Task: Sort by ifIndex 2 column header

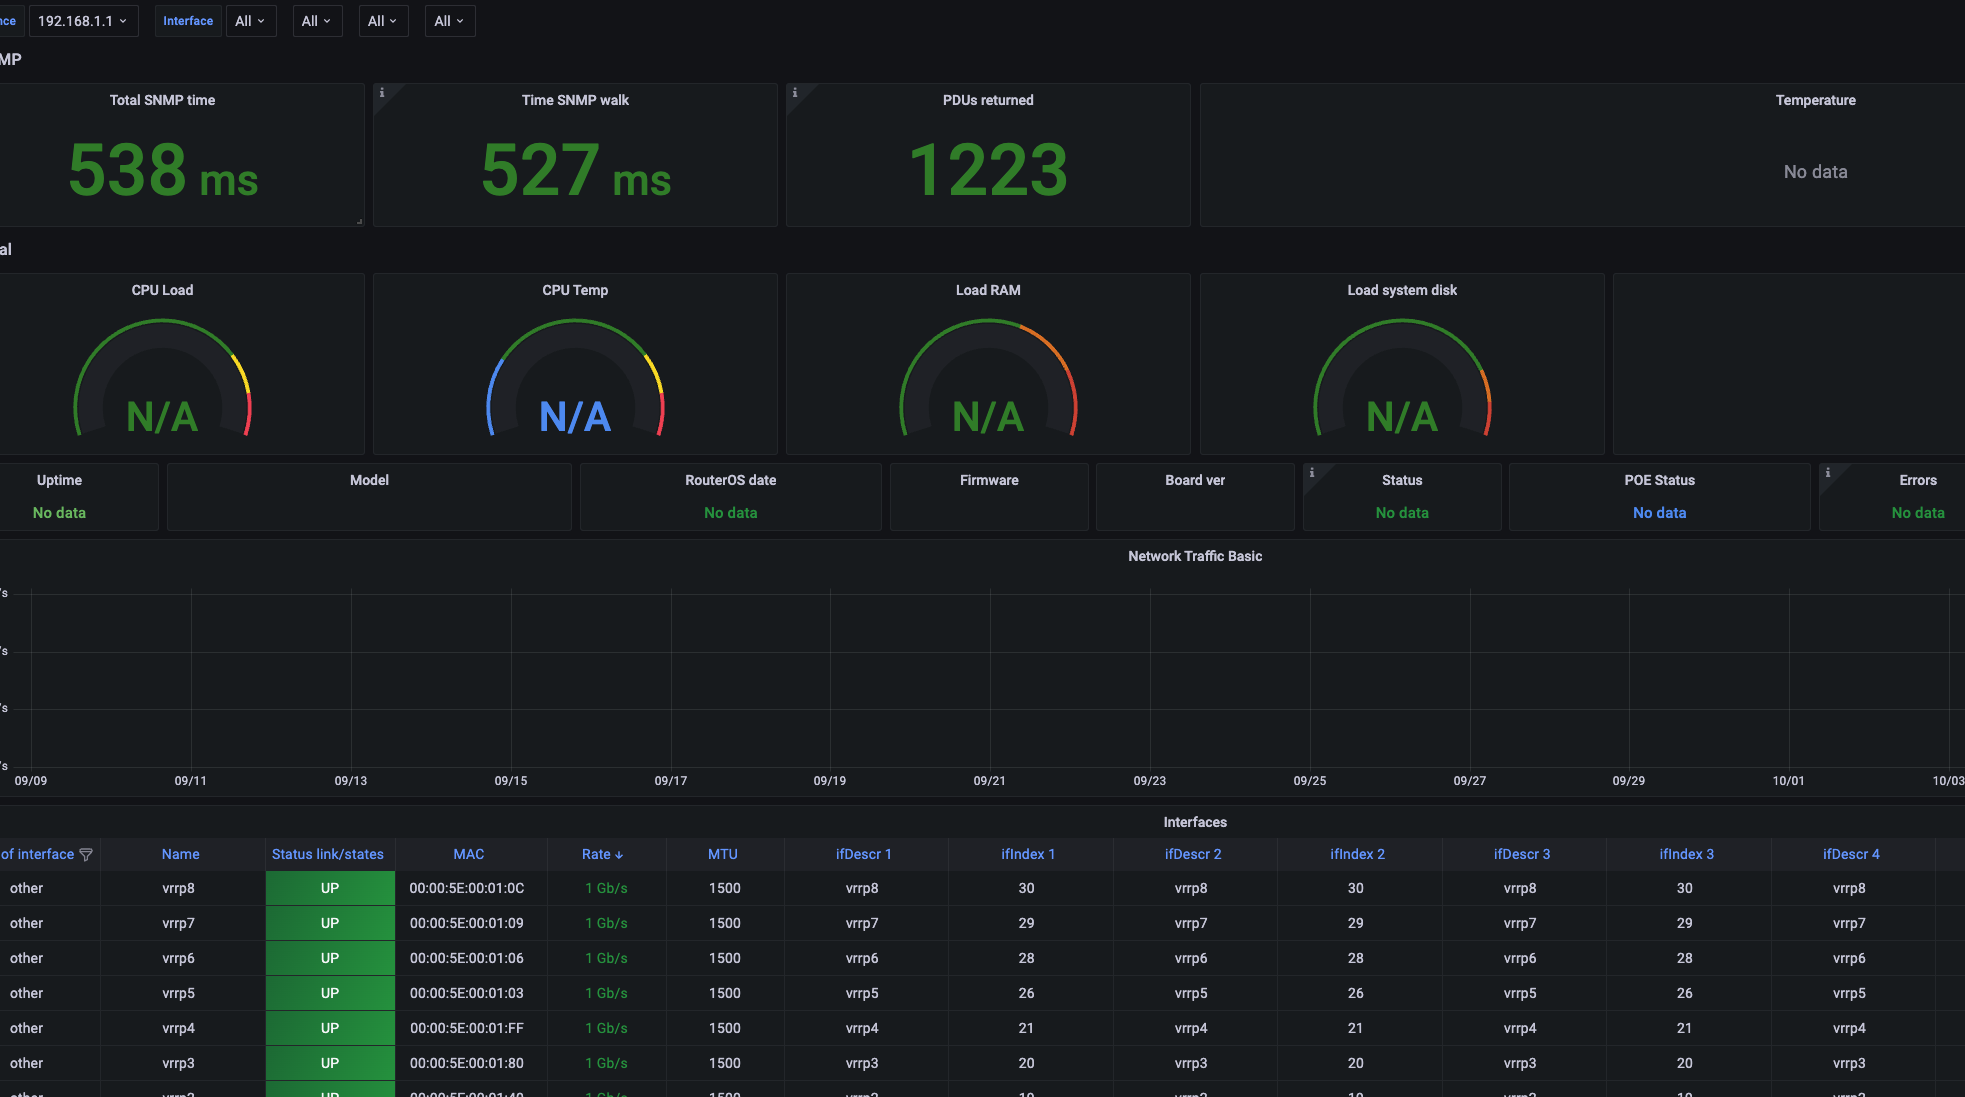Action: 1357,854
